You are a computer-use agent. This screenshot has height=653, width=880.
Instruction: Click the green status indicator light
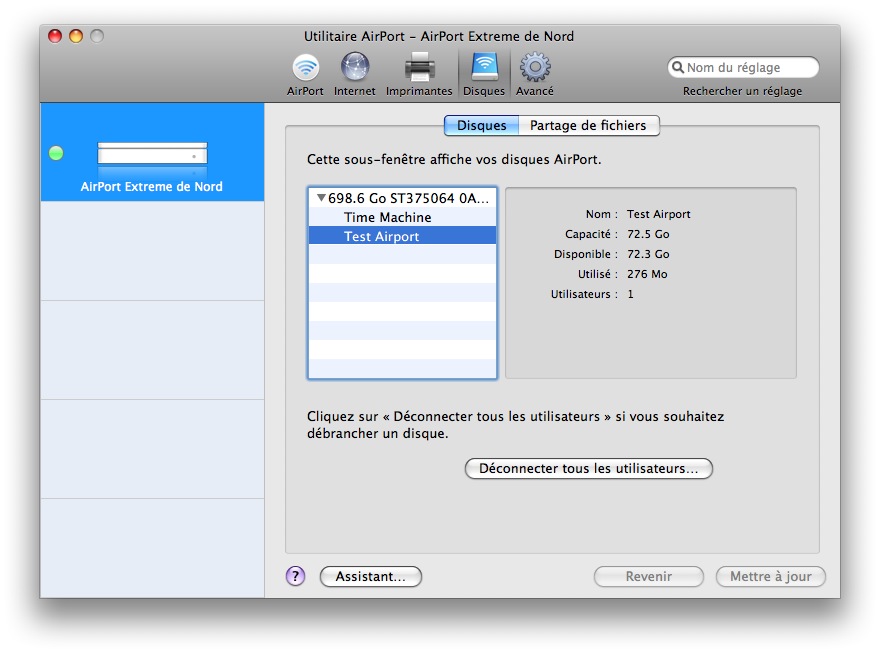[56, 153]
